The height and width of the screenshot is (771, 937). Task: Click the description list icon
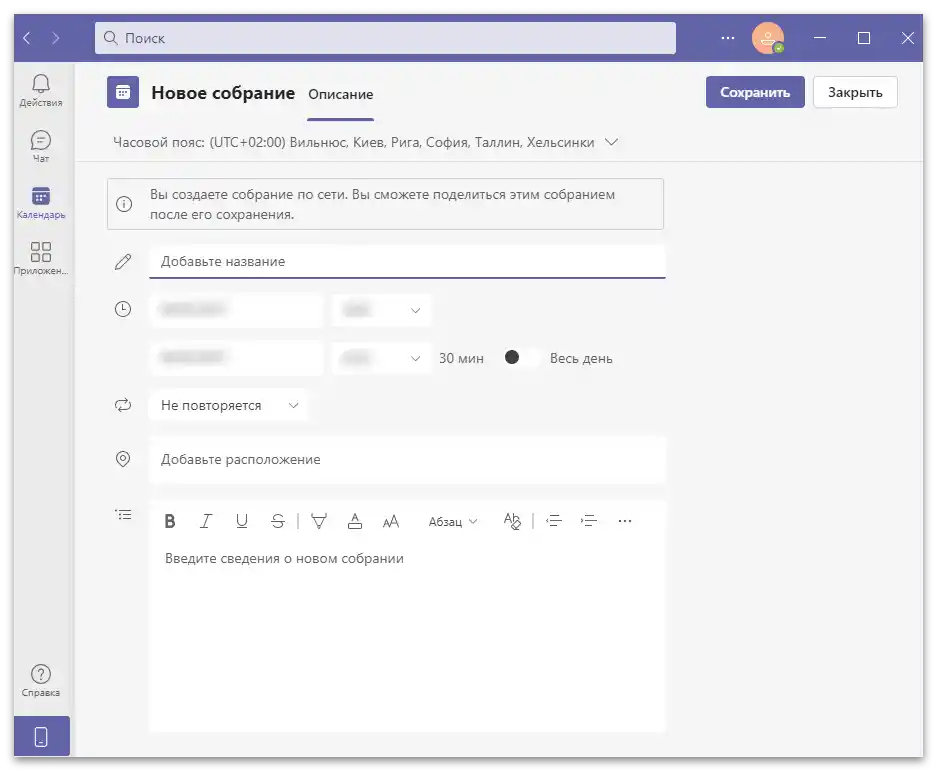point(123,515)
